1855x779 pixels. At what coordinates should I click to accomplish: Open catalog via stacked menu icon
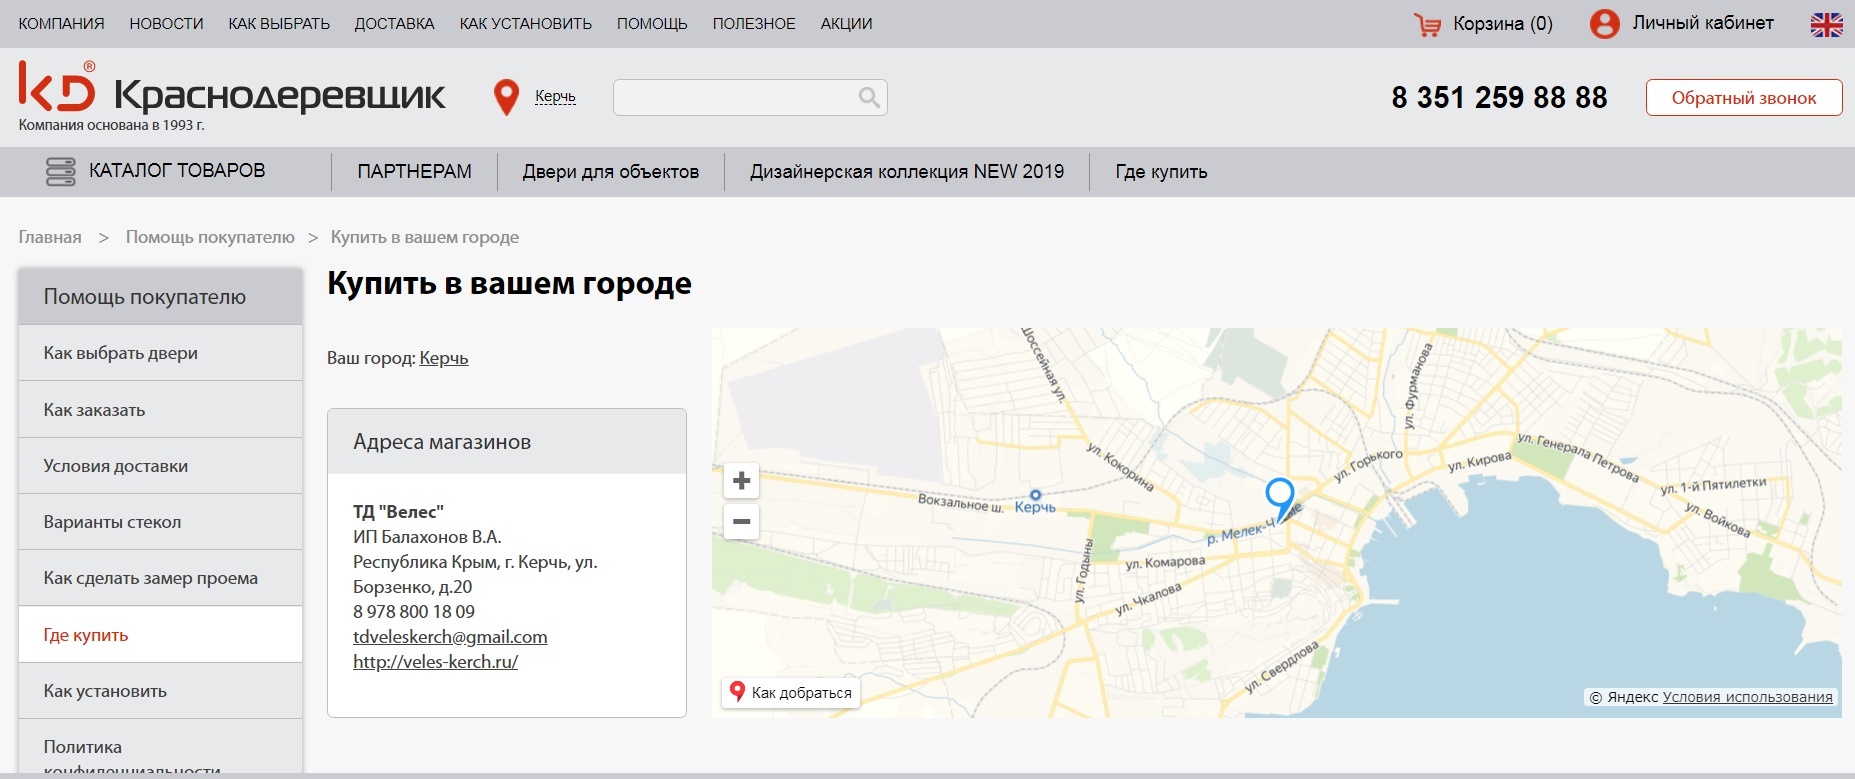[x=61, y=171]
